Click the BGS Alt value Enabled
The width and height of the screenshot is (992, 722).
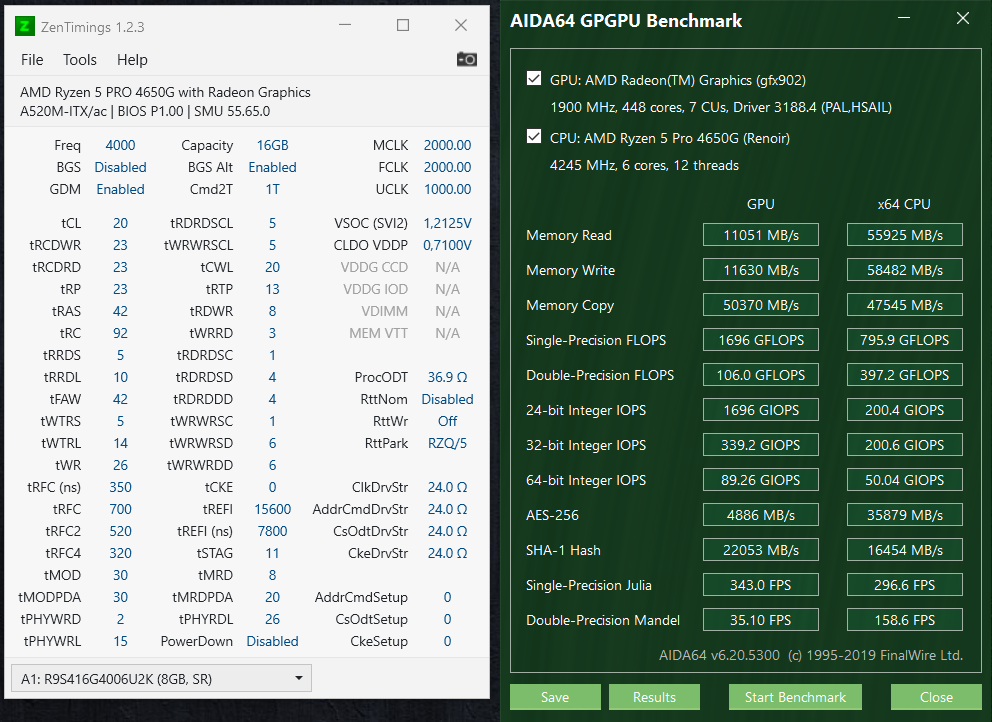click(x=272, y=167)
